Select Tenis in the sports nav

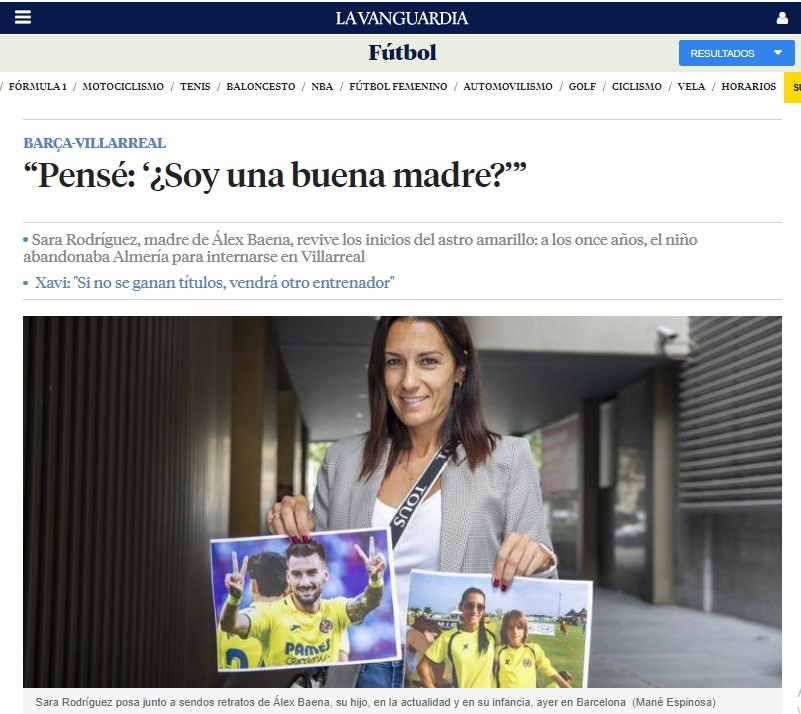pos(195,86)
